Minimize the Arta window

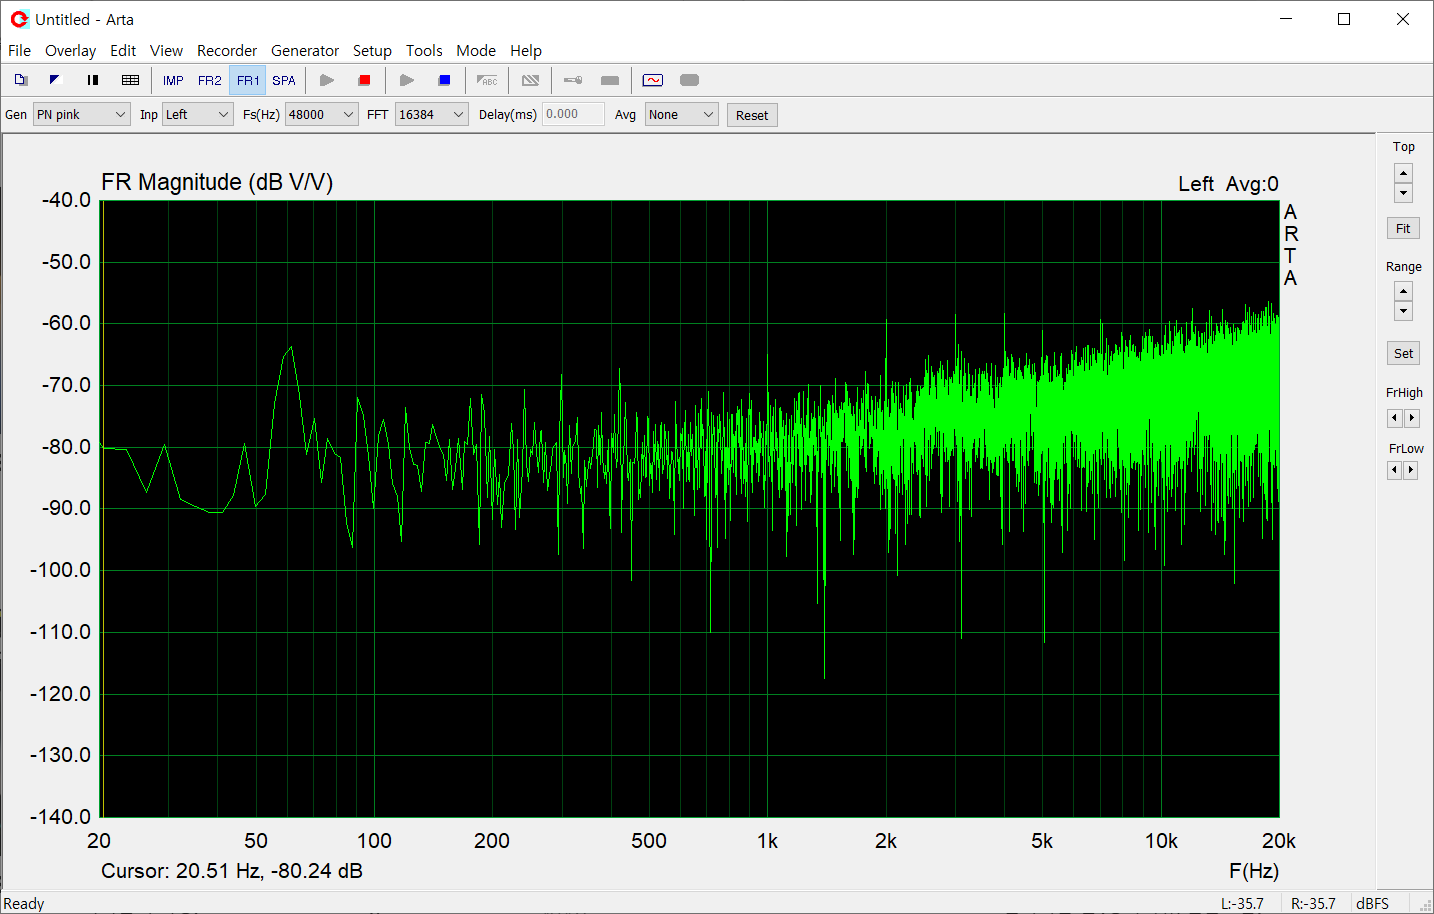tap(1287, 19)
